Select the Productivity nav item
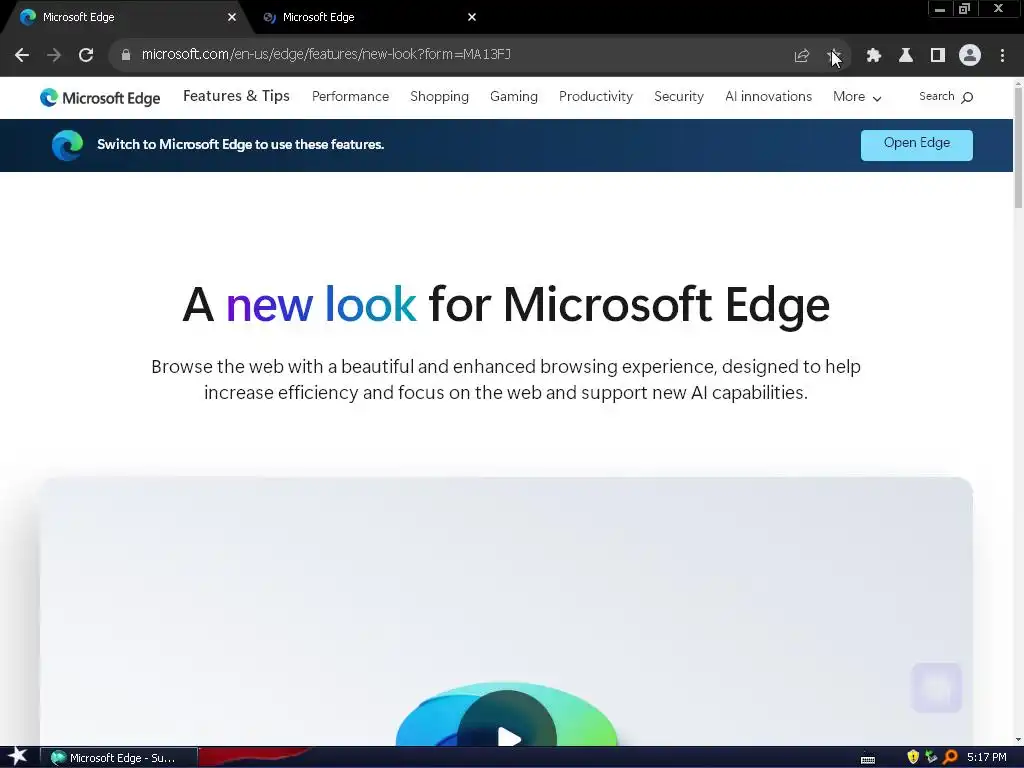The width and height of the screenshot is (1024, 768). coord(596,97)
